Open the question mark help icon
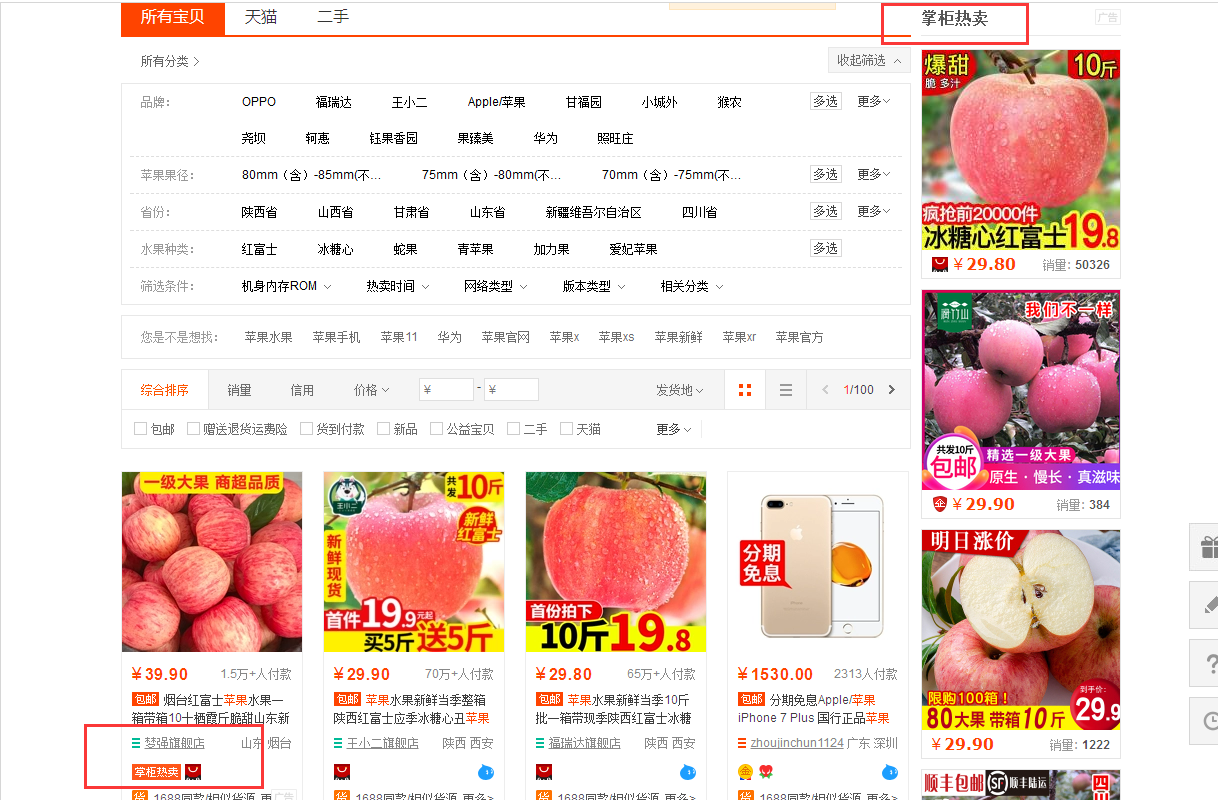 point(1208,663)
